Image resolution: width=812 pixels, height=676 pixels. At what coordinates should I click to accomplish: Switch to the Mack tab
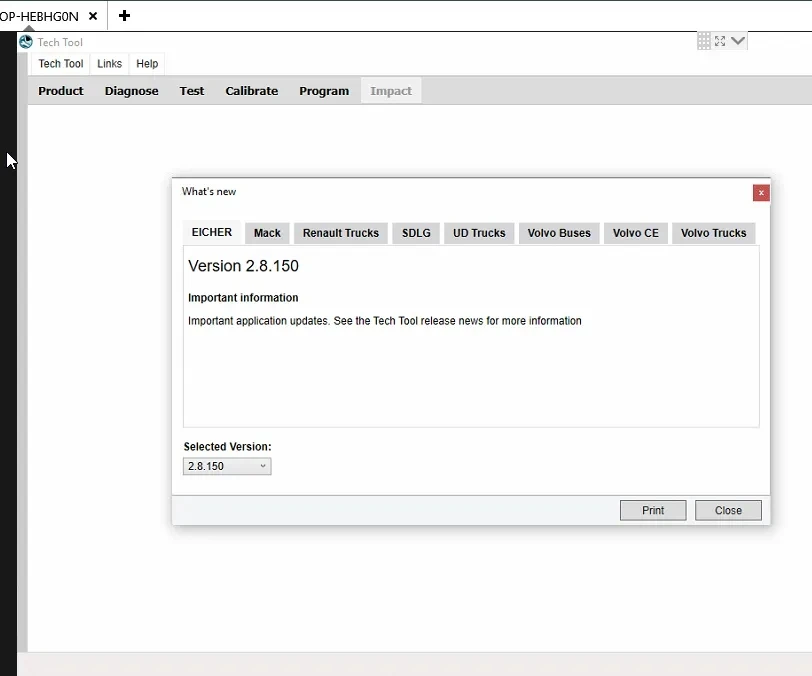tap(267, 233)
